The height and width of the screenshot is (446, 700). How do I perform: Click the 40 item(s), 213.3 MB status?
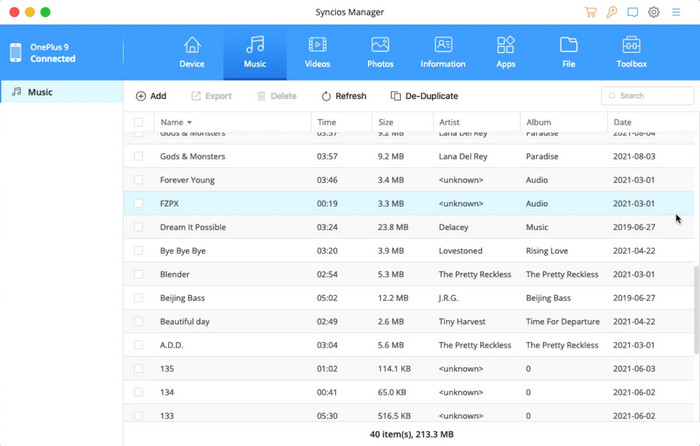tap(412, 434)
